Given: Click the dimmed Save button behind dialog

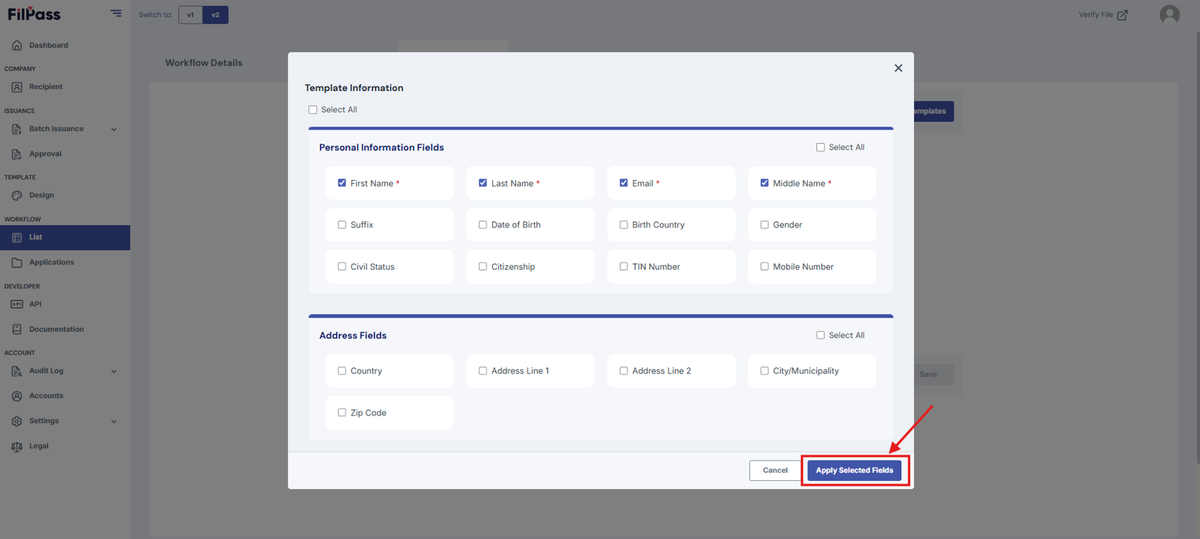Looking at the screenshot, I should pyautogui.click(x=932, y=375).
